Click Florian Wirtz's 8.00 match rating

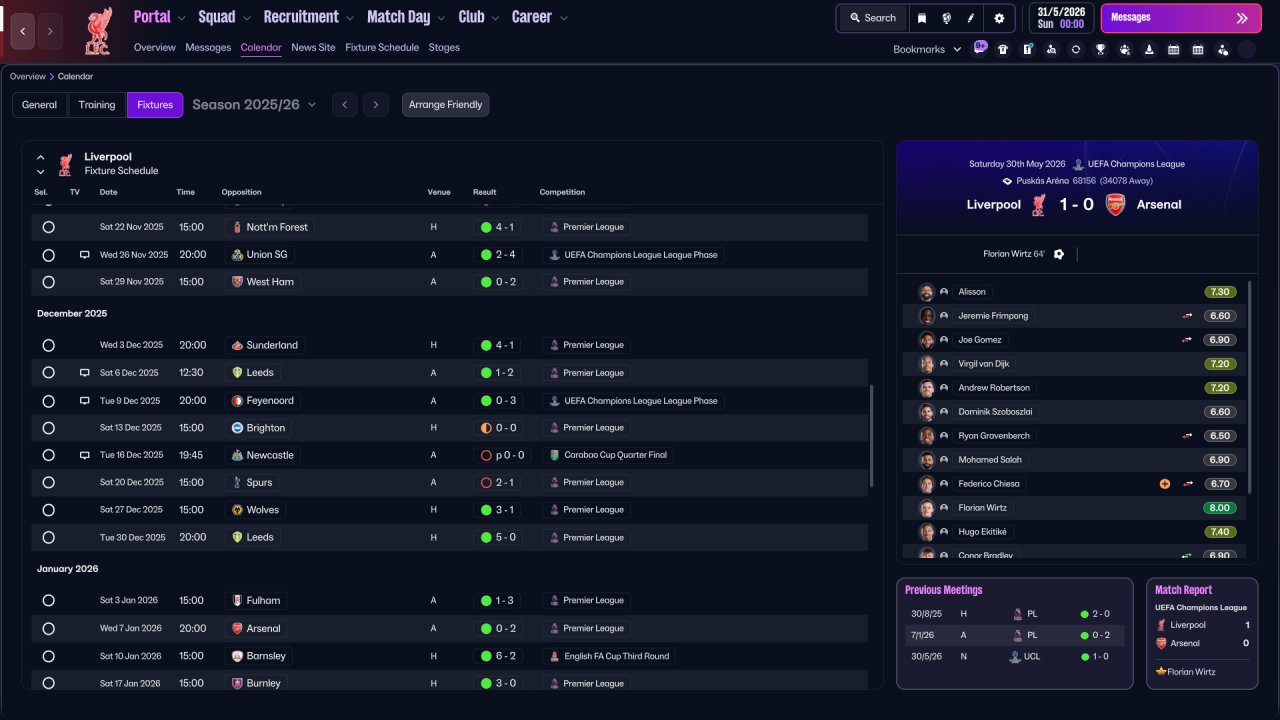pos(1221,508)
